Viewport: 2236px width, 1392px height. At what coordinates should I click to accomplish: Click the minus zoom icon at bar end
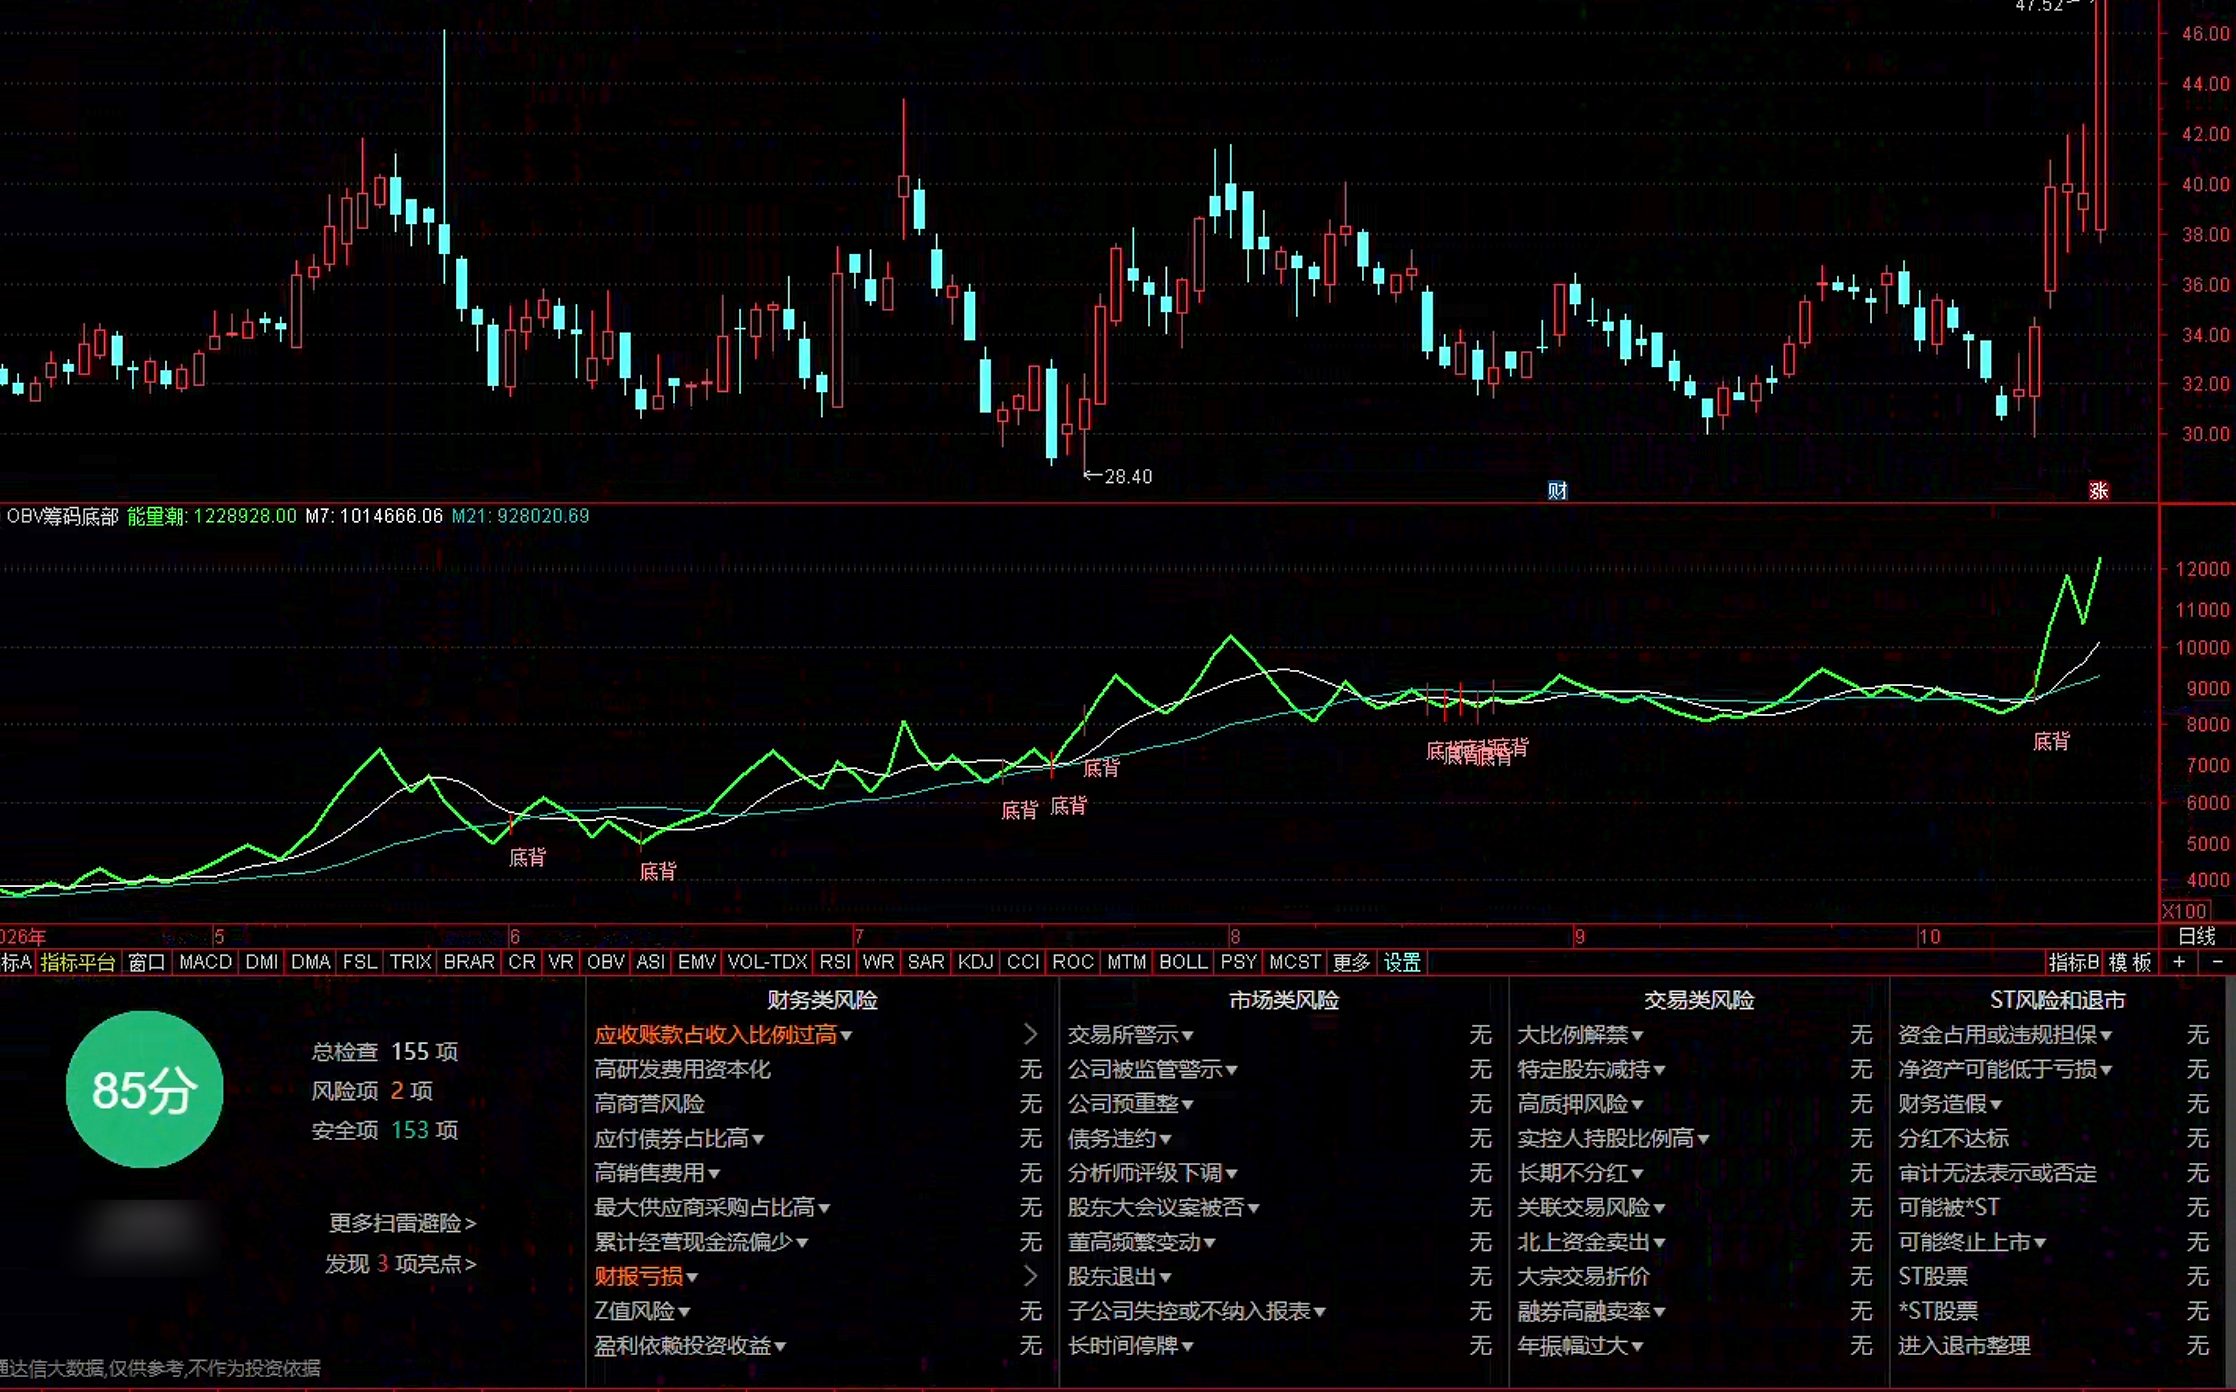2217,962
